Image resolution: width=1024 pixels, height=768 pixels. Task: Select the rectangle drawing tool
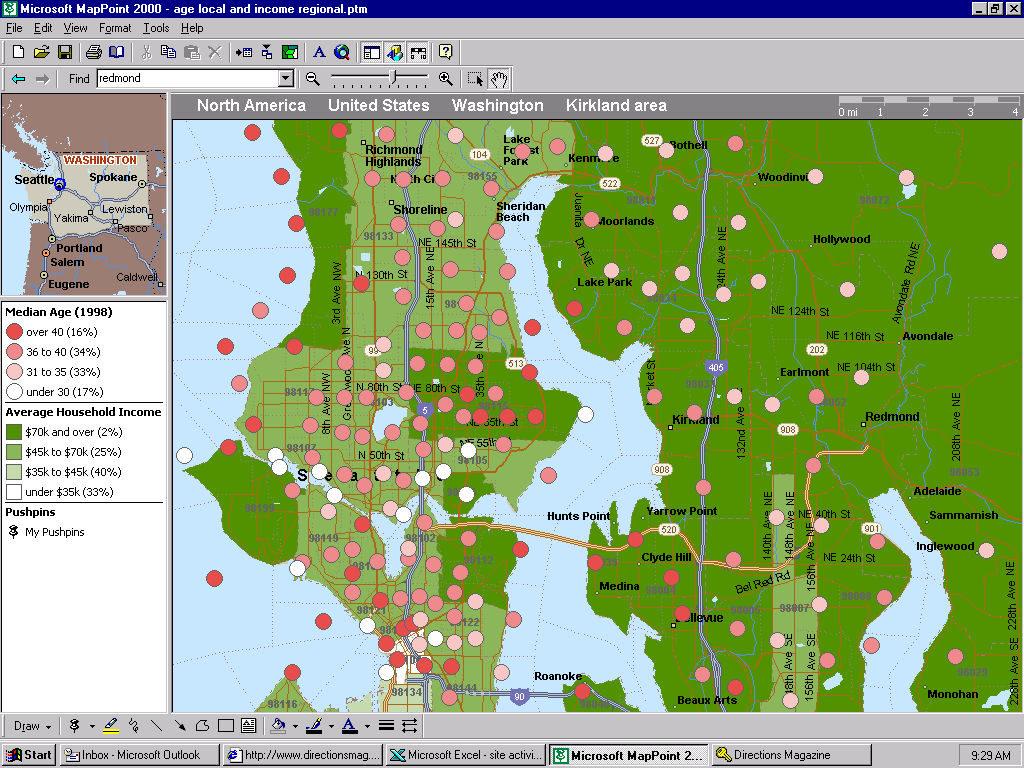click(x=225, y=726)
